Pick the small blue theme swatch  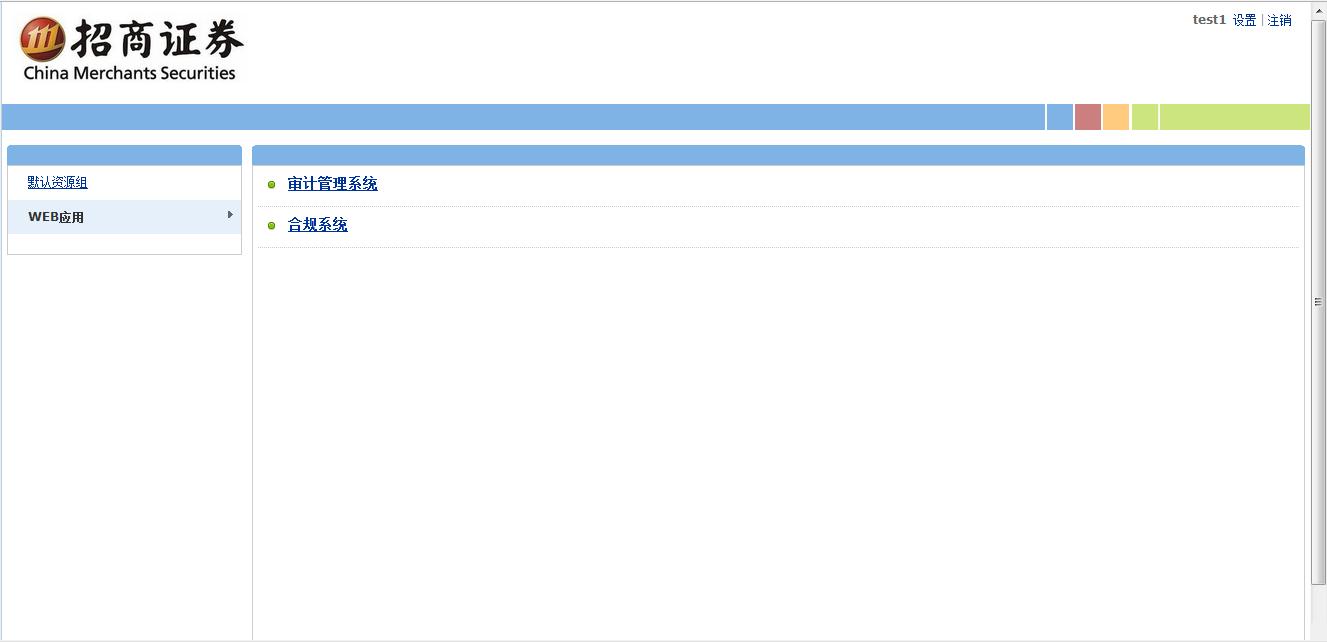tap(1060, 117)
